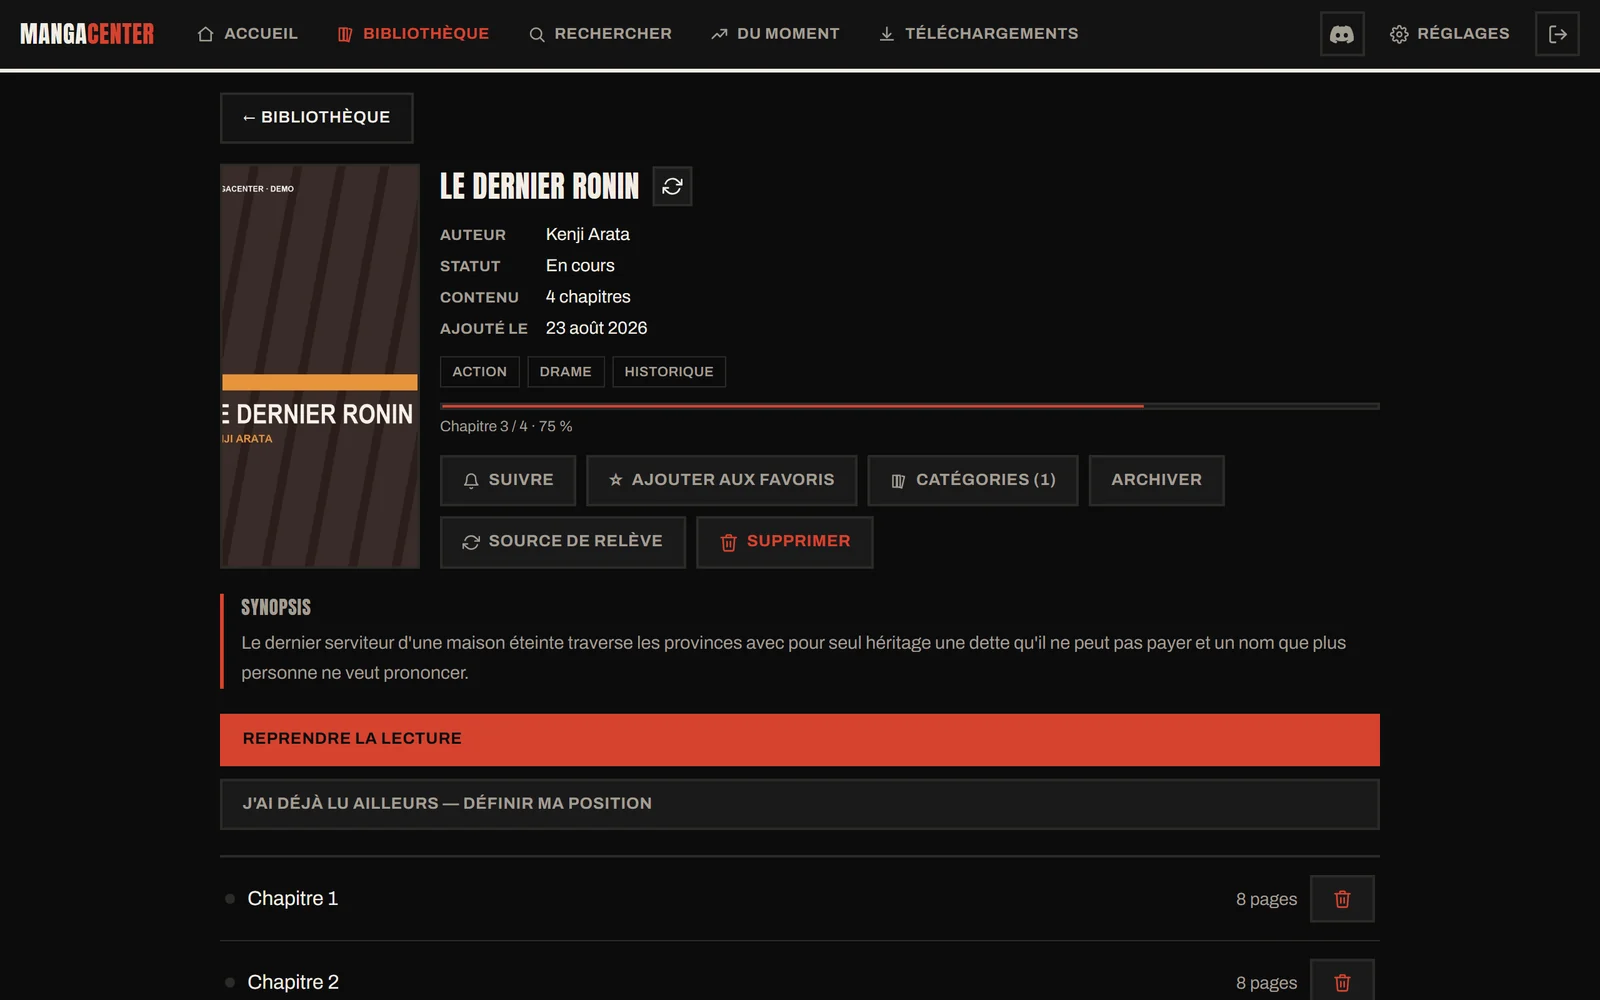Click the Discord icon button

tap(1342, 34)
